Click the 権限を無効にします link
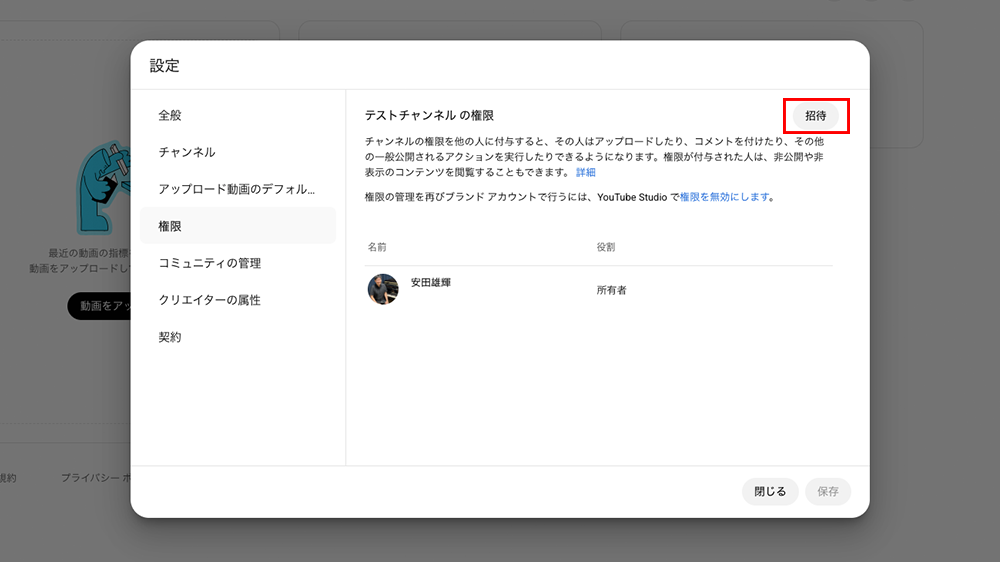 pyautogui.click(x=724, y=197)
